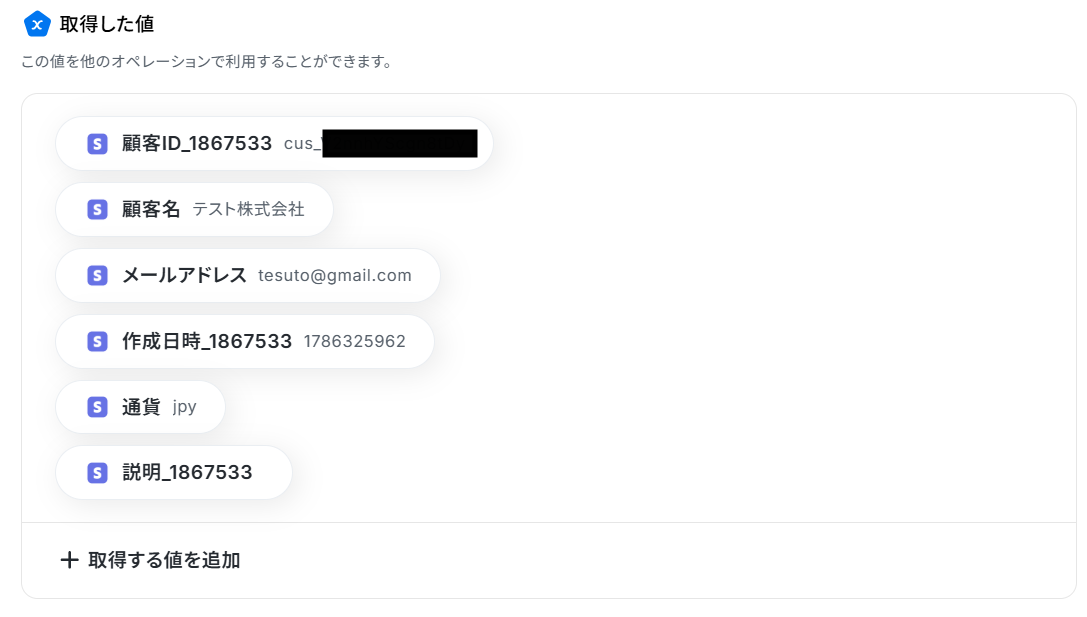This screenshot has height=617, width=1087.
Task: Click the Stripe icon in 顧客名 chip
Action: click(x=97, y=209)
